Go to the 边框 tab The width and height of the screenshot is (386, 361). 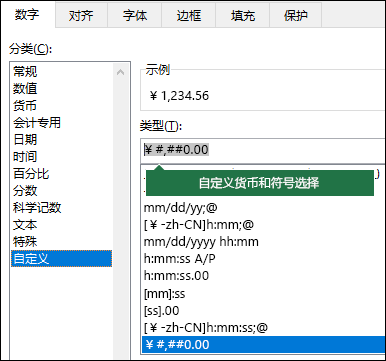point(189,15)
